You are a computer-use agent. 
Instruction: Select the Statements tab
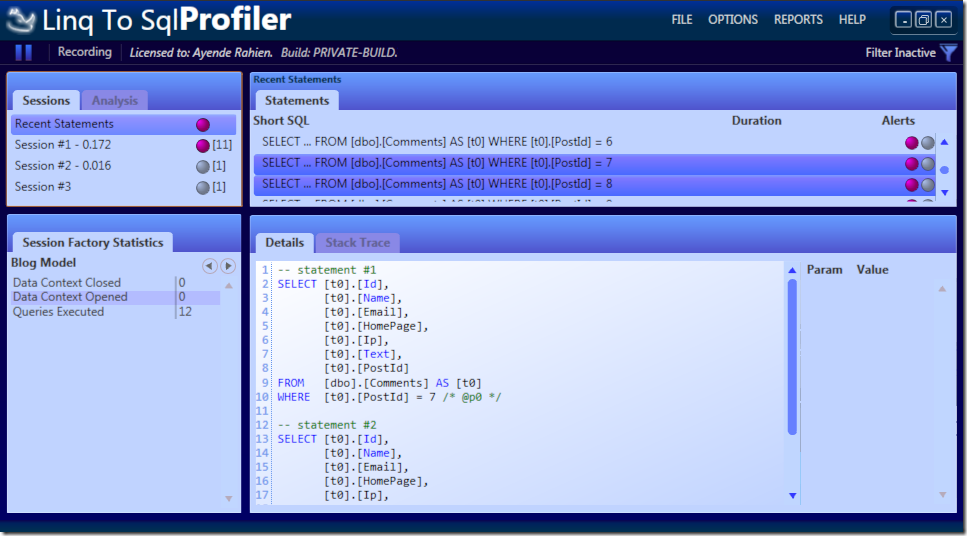tap(297, 101)
